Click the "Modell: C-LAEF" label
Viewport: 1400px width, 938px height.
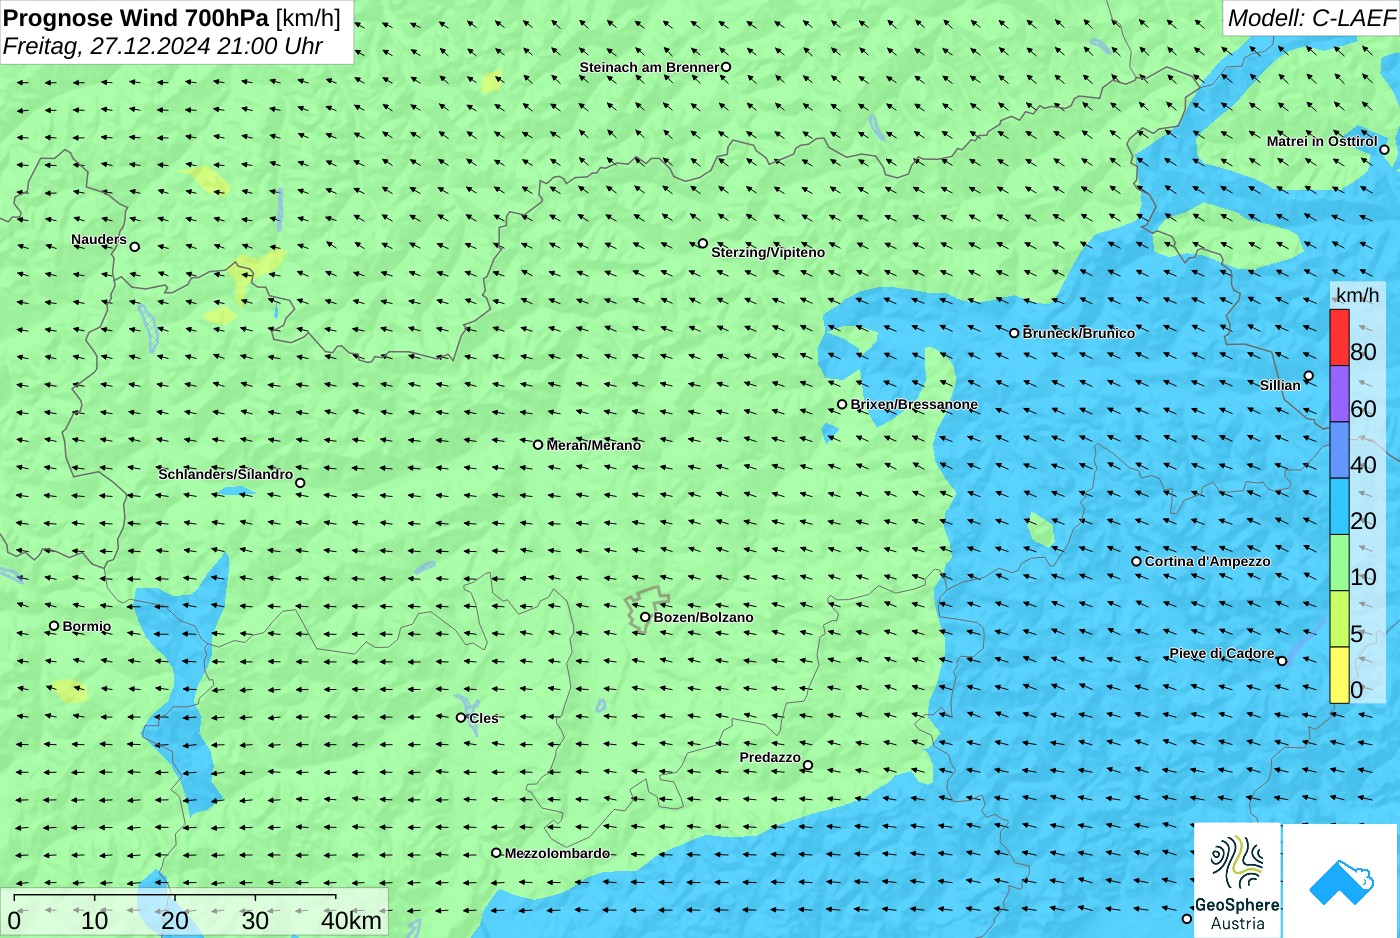(1311, 18)
